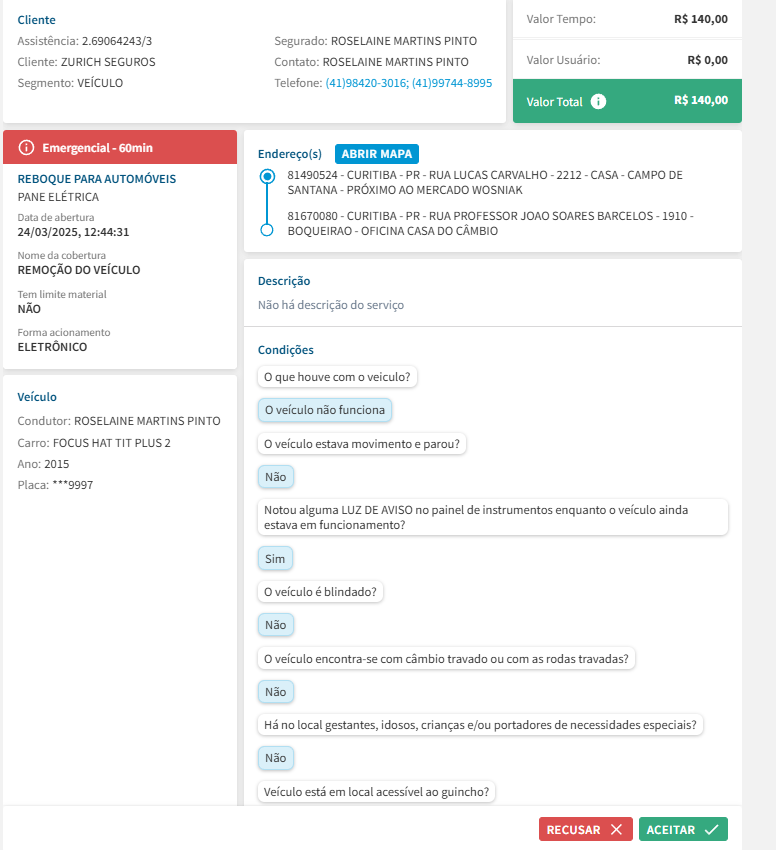Image resolution: width=776 pixels, height=850 pixels.
Task: Click "Não" under câmbio travado question
Action: tap(275, 692)
